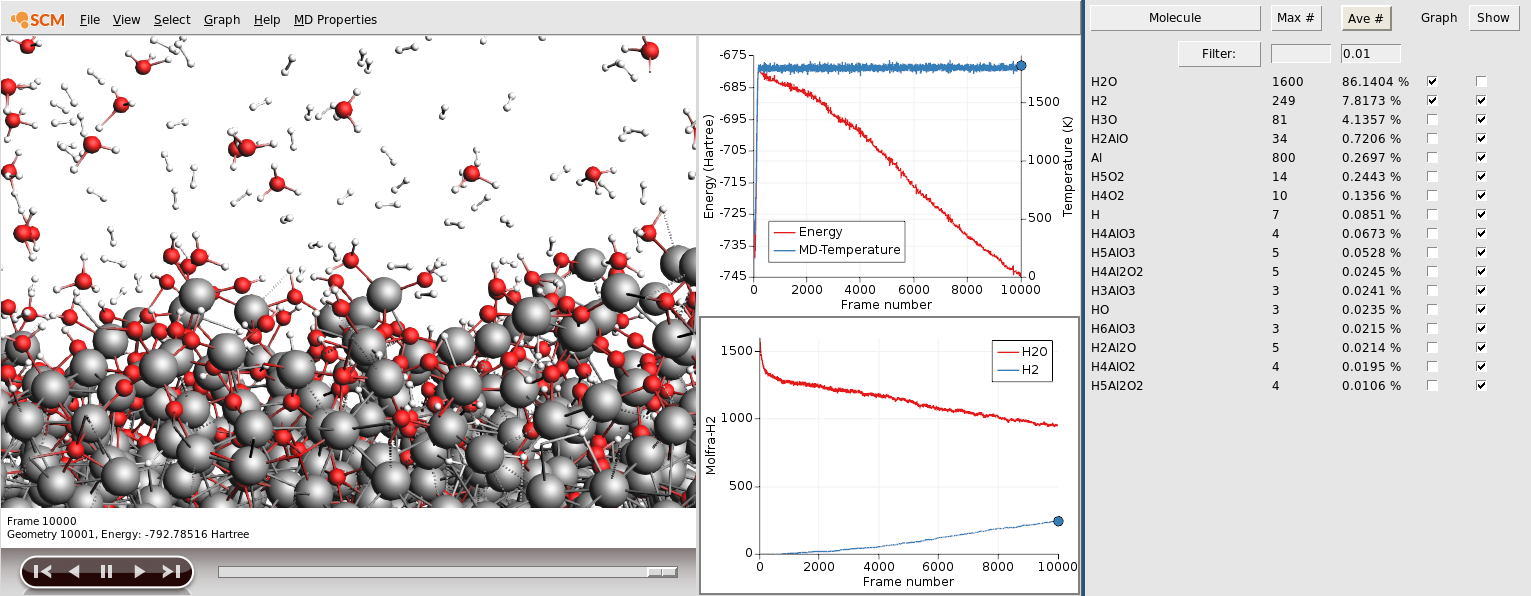
Task: Uncheck the Show checkbox for H4O2
Action: 1481,196
